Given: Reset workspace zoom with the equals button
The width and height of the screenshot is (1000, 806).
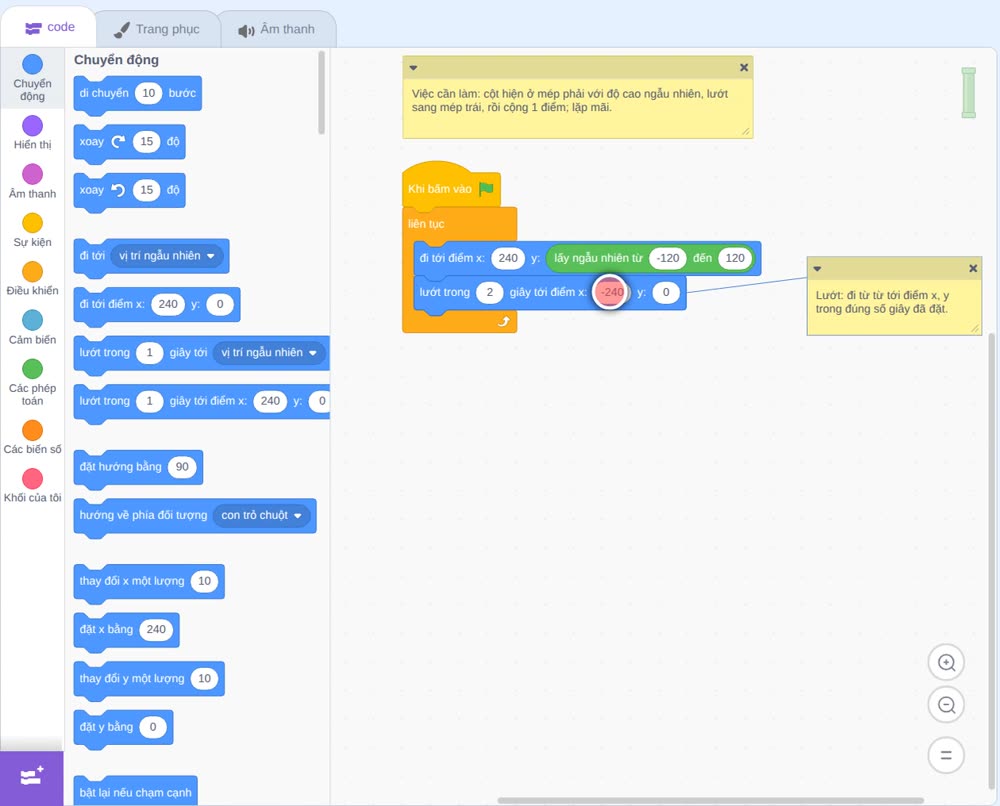Looking at the screenshot, I should [x=946, y=756].
